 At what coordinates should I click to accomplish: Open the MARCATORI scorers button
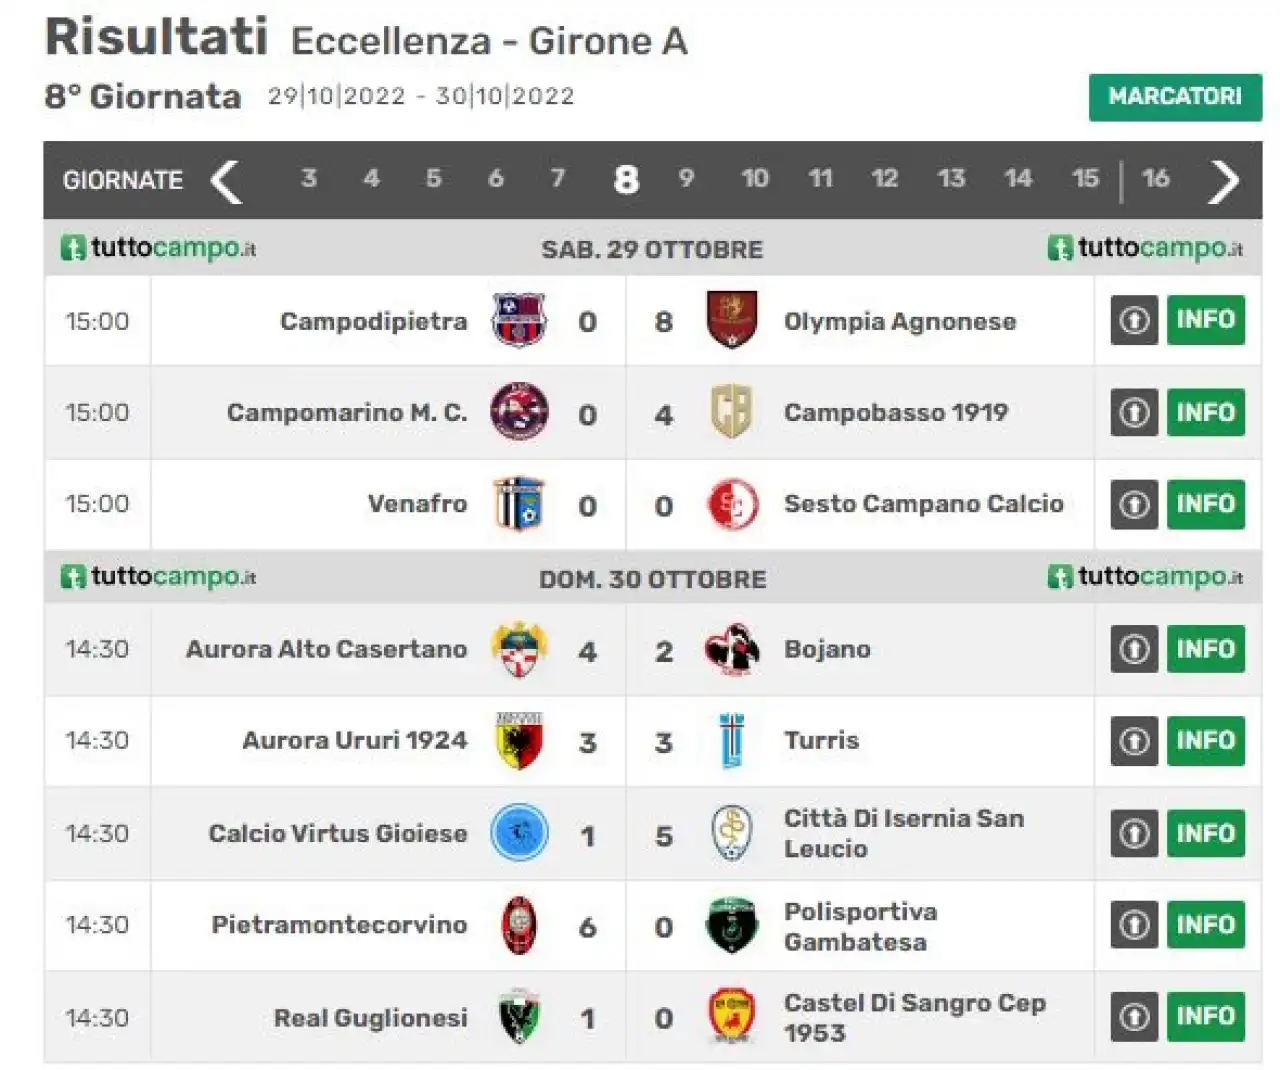[x=1175, y=97]
